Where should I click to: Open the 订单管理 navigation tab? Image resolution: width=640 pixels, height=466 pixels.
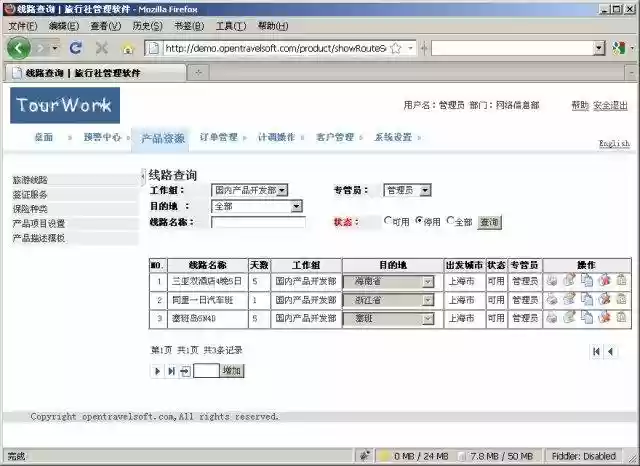(218, 138)
